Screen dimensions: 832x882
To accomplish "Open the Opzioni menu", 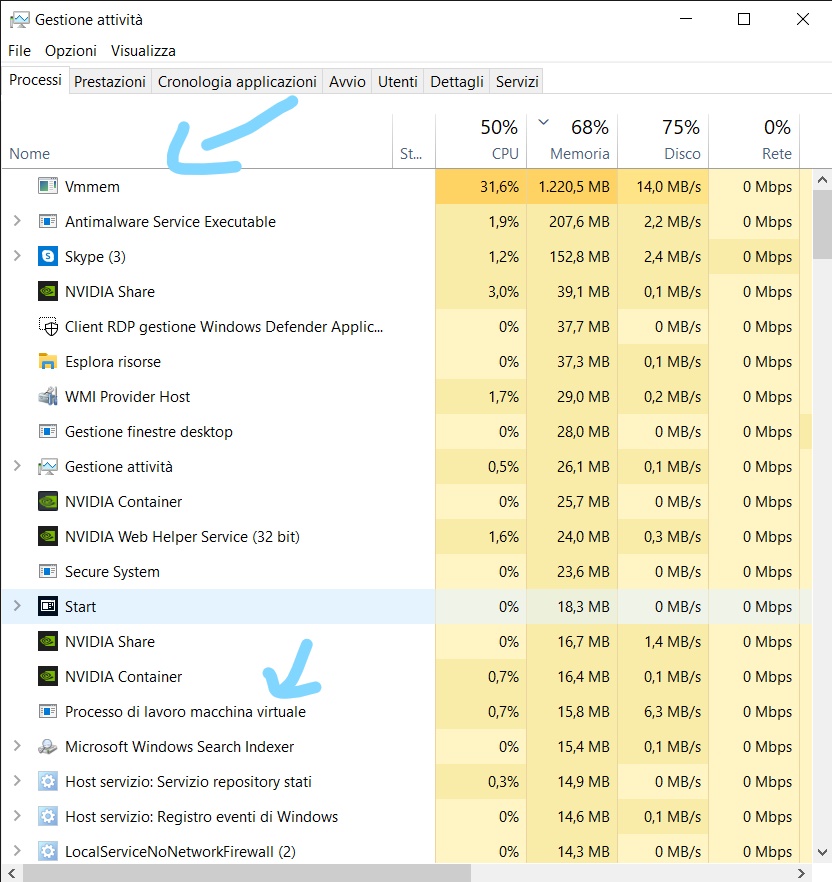I will [71, 51].
